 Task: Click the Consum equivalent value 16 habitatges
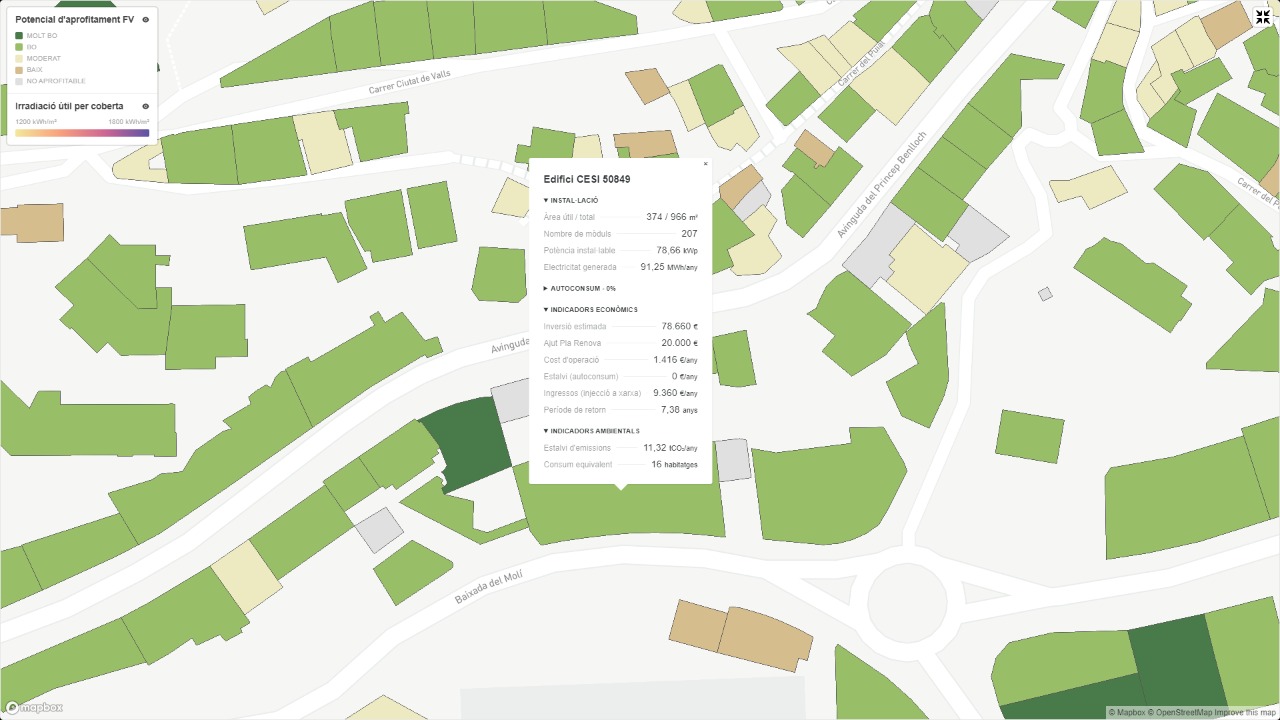(x=674, y=464)
